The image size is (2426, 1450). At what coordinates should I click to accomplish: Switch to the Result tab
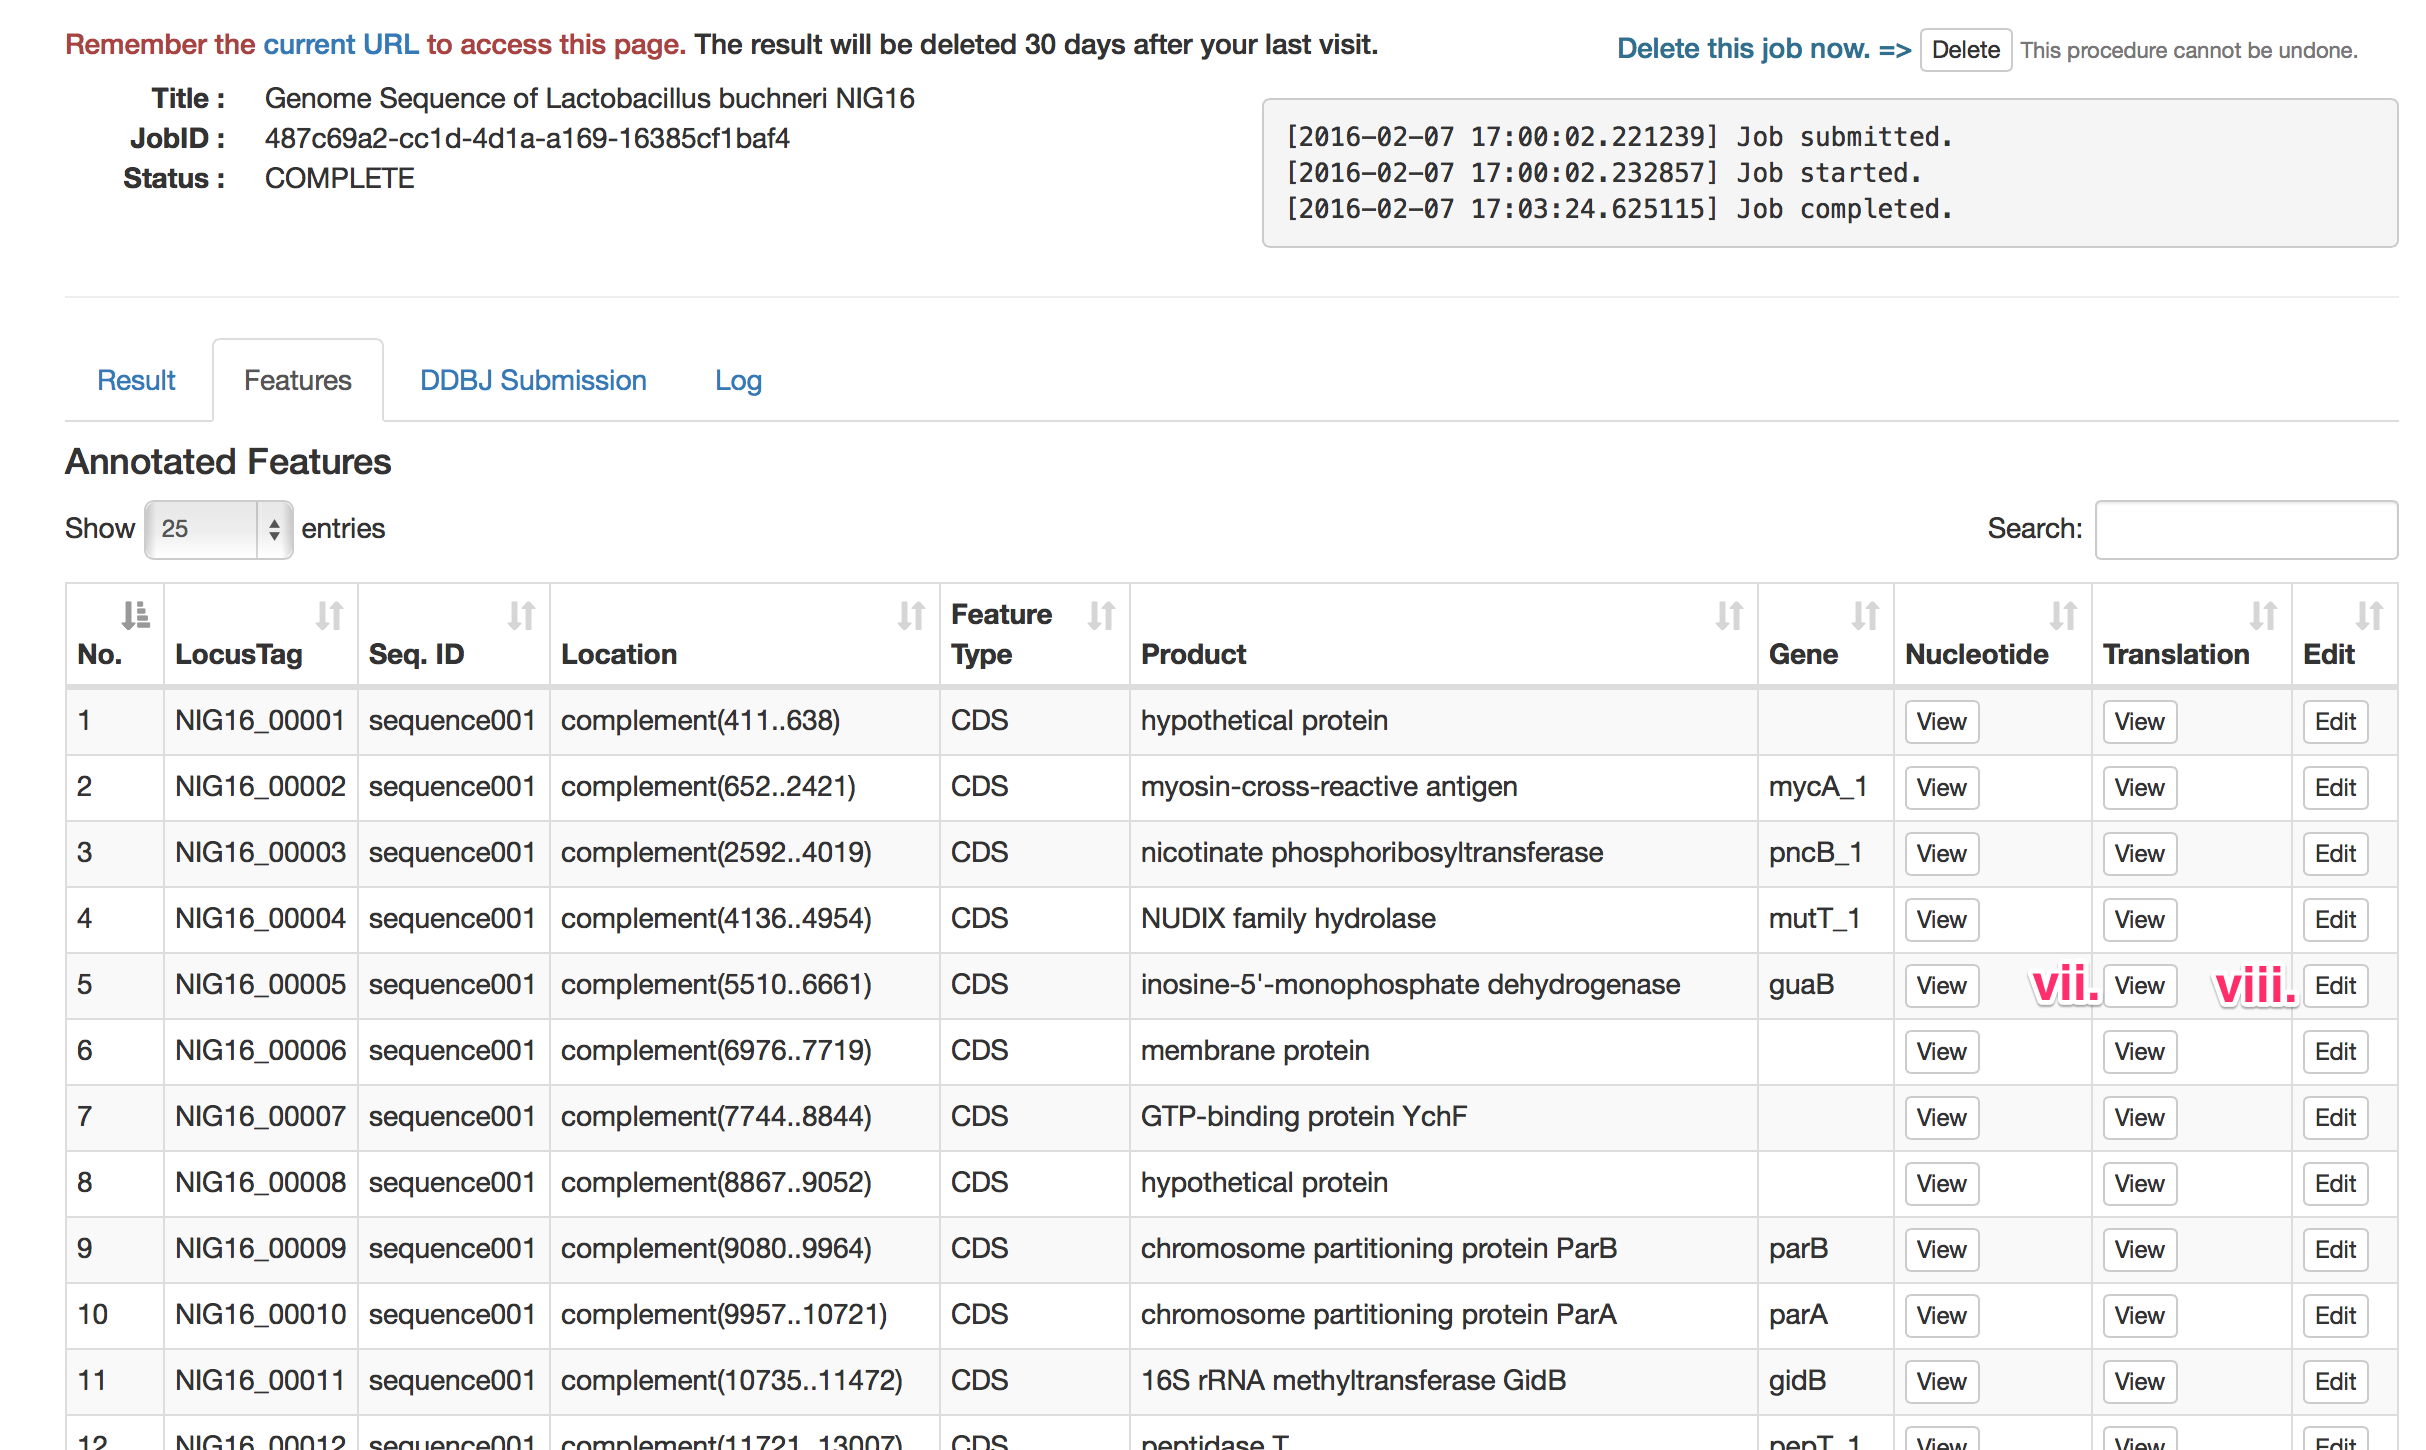(x=136, y=381)
